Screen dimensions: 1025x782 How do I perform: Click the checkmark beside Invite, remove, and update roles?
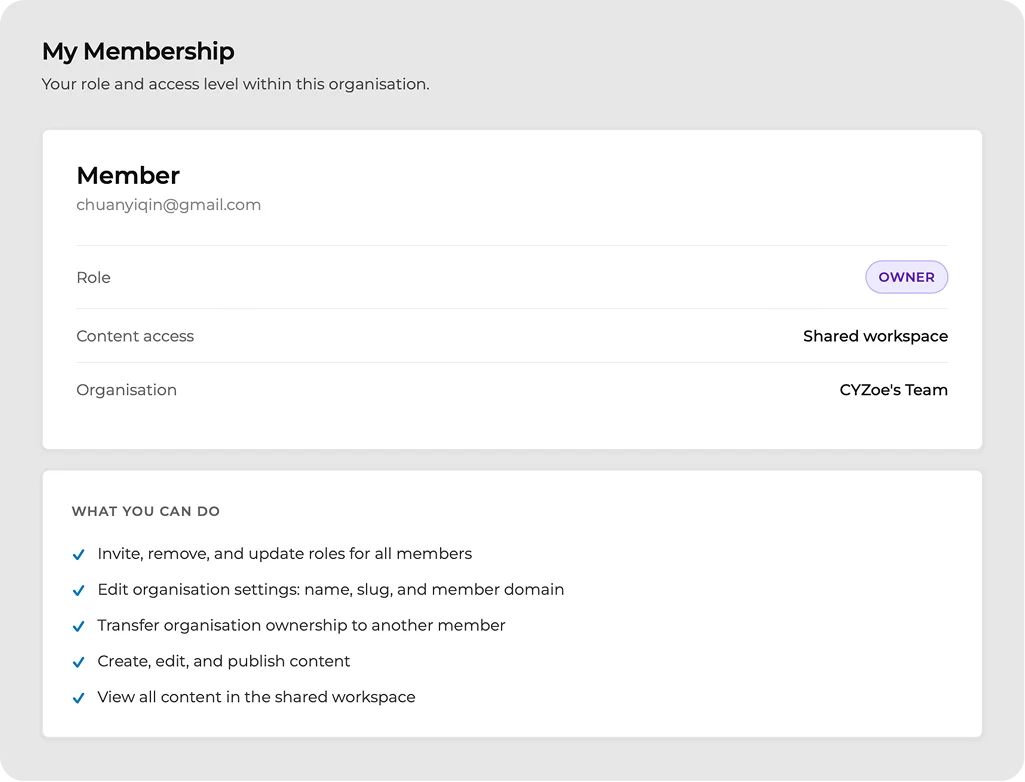point(78,554)
